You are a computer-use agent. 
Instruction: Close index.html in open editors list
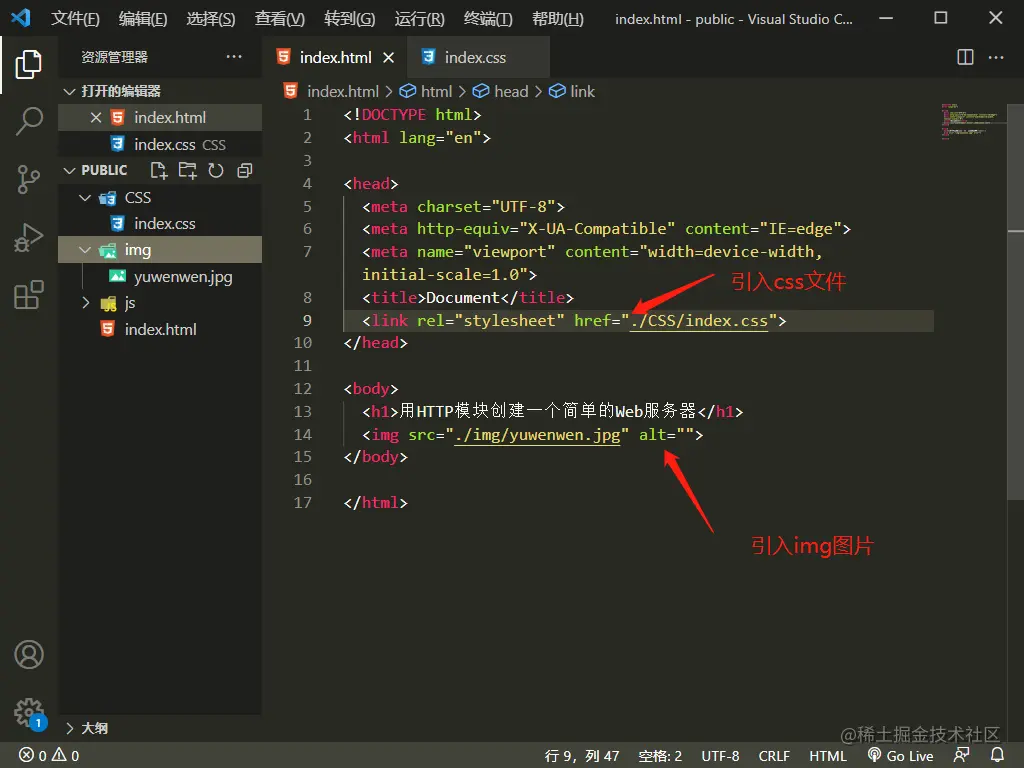tap(96, 118)
